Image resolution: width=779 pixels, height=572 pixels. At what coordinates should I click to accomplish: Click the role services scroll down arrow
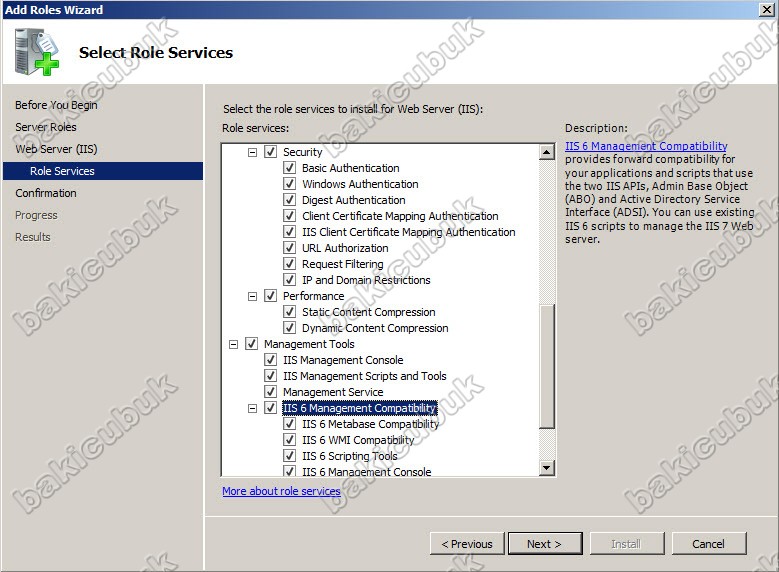point(546,468)
